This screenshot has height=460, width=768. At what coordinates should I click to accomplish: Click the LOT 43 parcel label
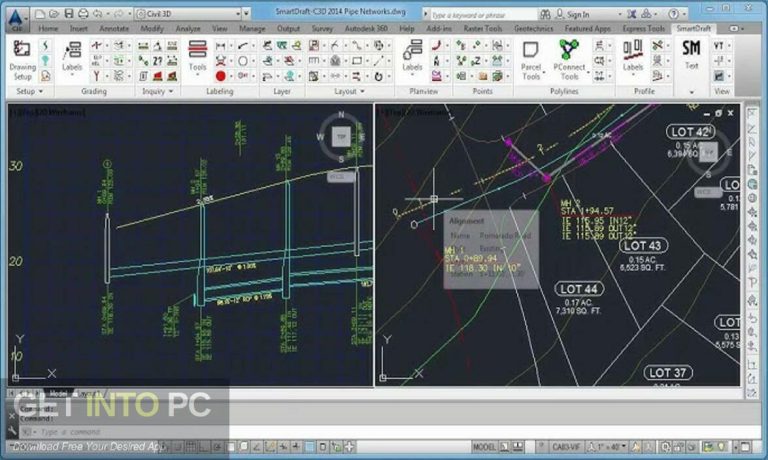click(x=641, y=246)
